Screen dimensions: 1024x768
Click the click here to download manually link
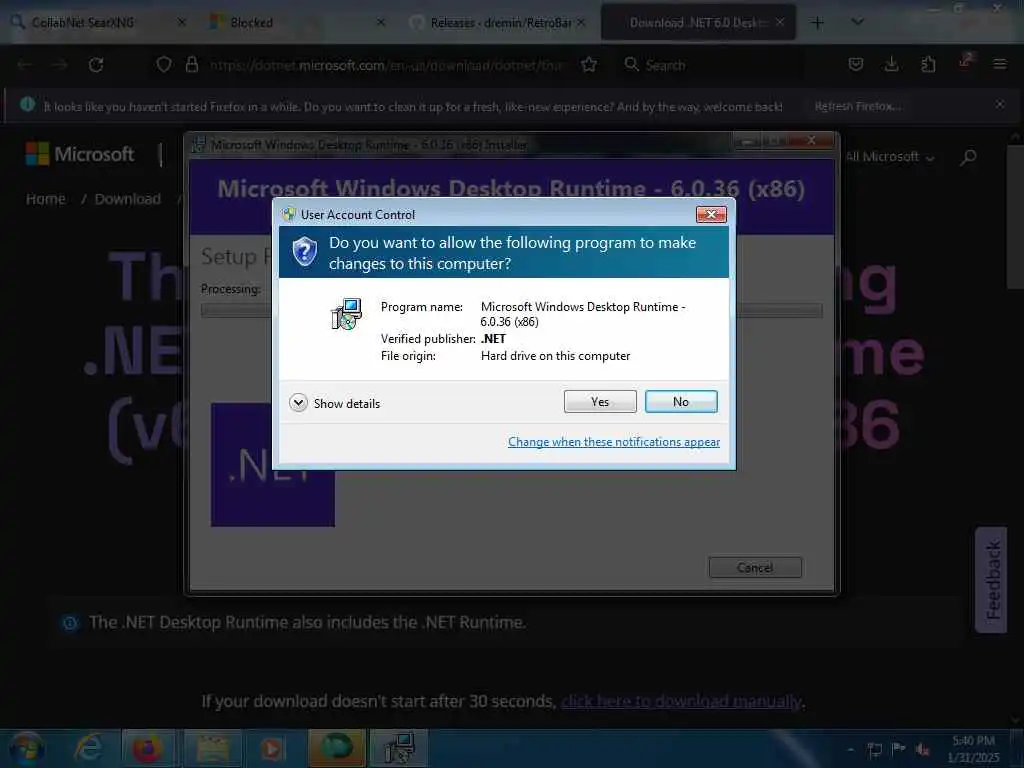click(681, 701)
